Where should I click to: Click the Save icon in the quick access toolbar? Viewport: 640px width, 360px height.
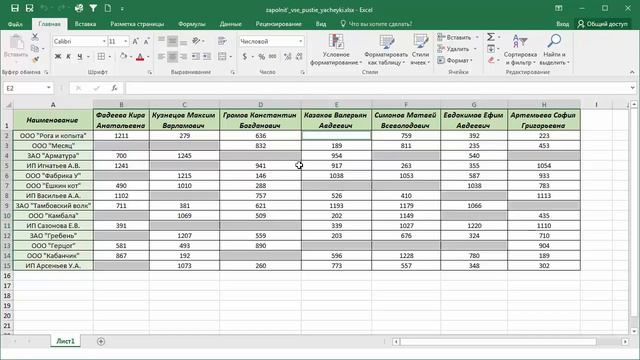pyautogui.click(x=15, y=8)
